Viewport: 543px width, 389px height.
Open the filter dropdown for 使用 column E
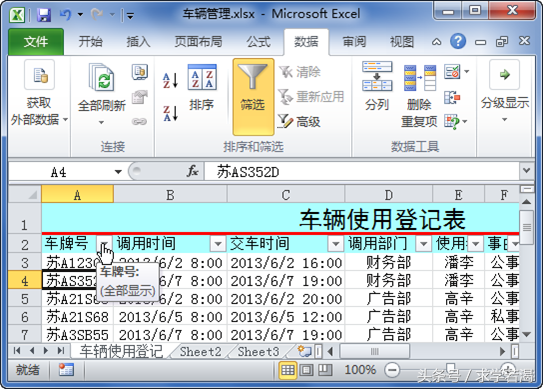(x=476, y=244)
